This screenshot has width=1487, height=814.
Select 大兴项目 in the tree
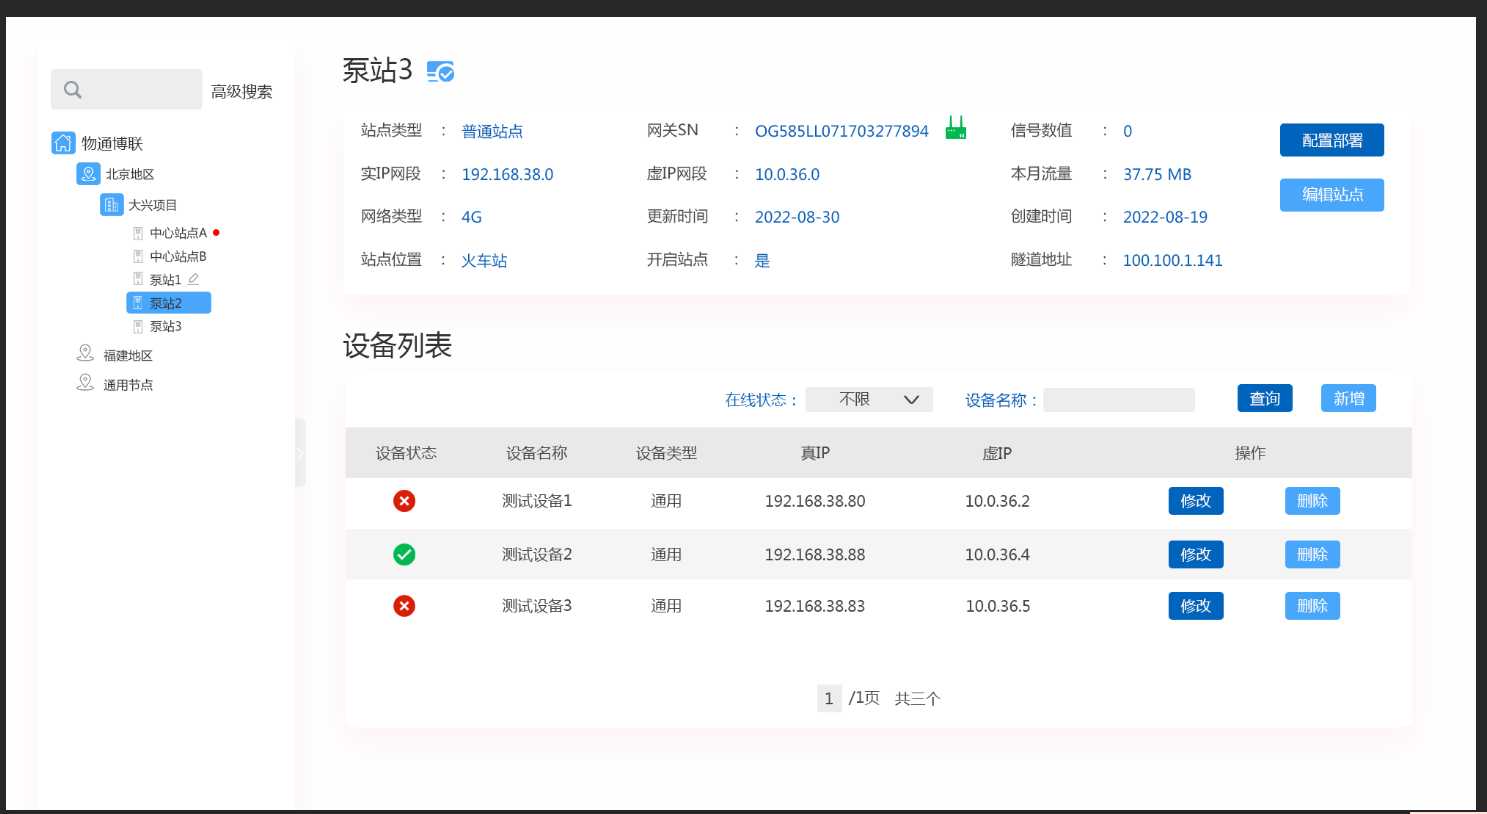(x=152, y=205)
